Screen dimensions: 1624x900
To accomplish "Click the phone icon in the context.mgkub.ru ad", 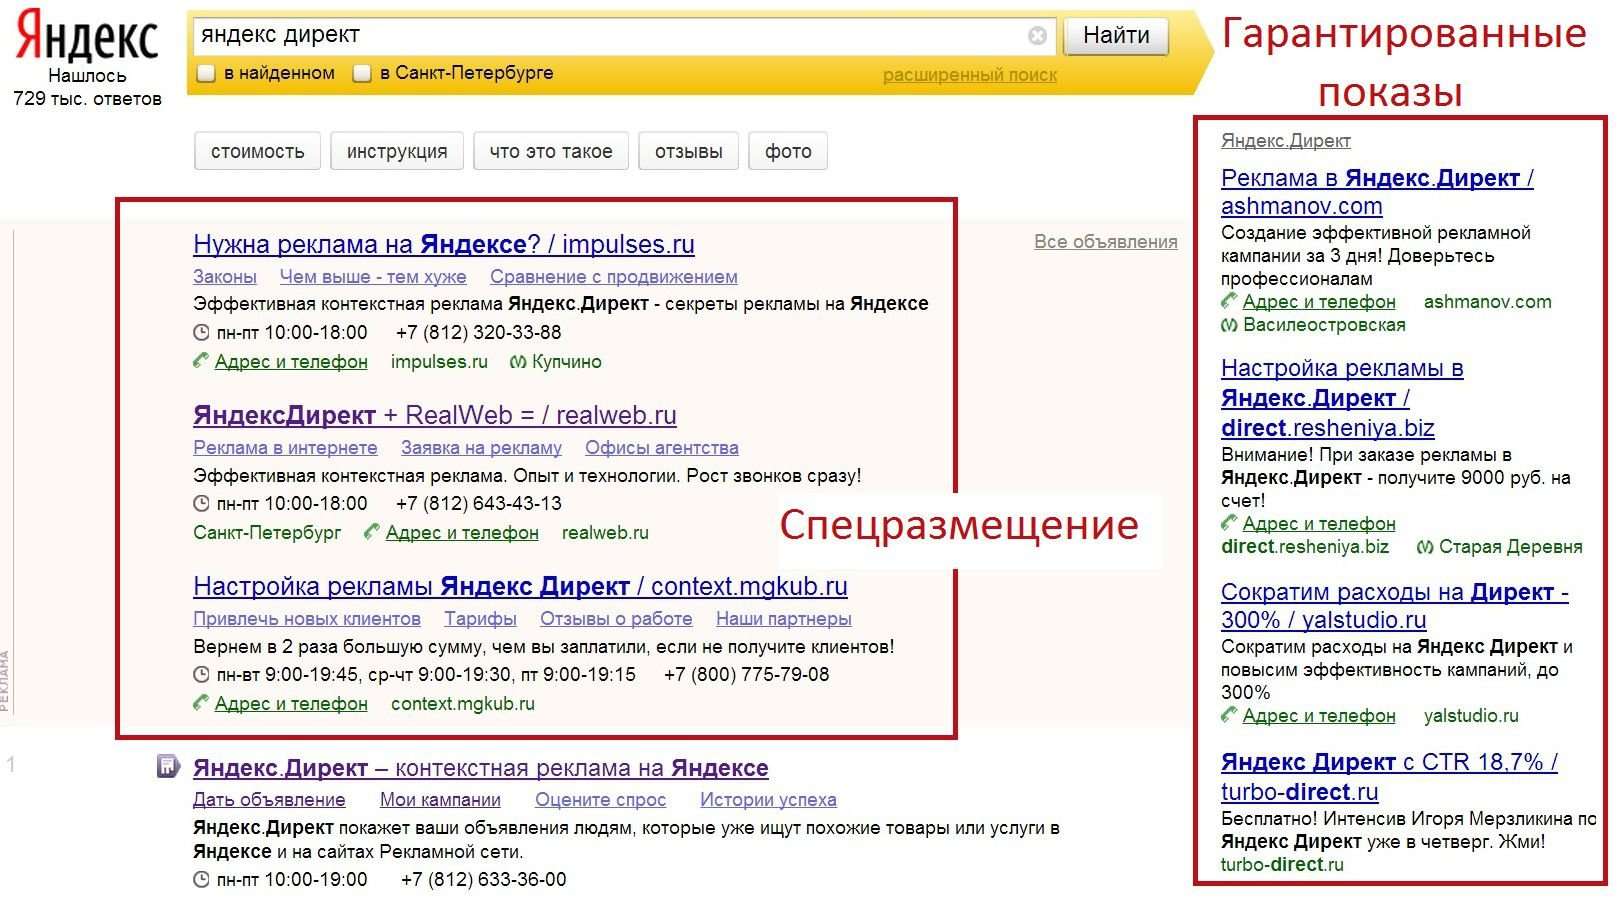I will pyautogui.click(x=201, y=703).
